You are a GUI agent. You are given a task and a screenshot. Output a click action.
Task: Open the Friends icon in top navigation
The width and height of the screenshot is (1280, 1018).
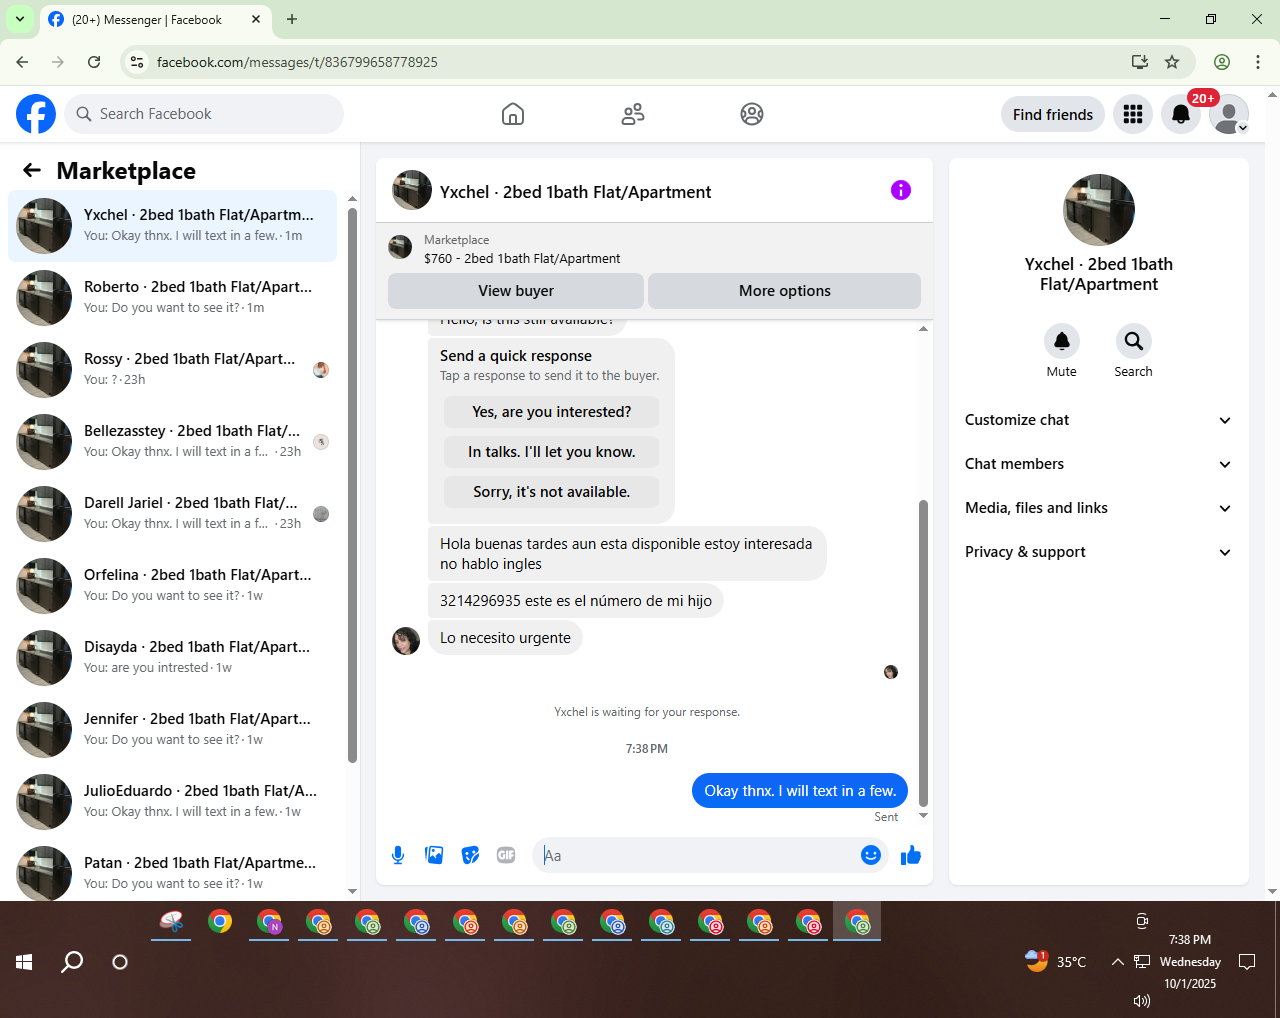[x=633, y=114]
